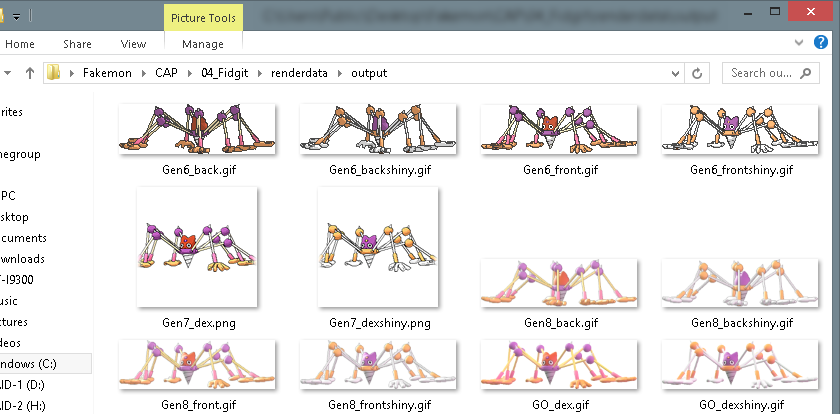This screenshot has width=840, height=414.
Task: Open the GT-I9300 device in navigation pane
Action: 17,280
